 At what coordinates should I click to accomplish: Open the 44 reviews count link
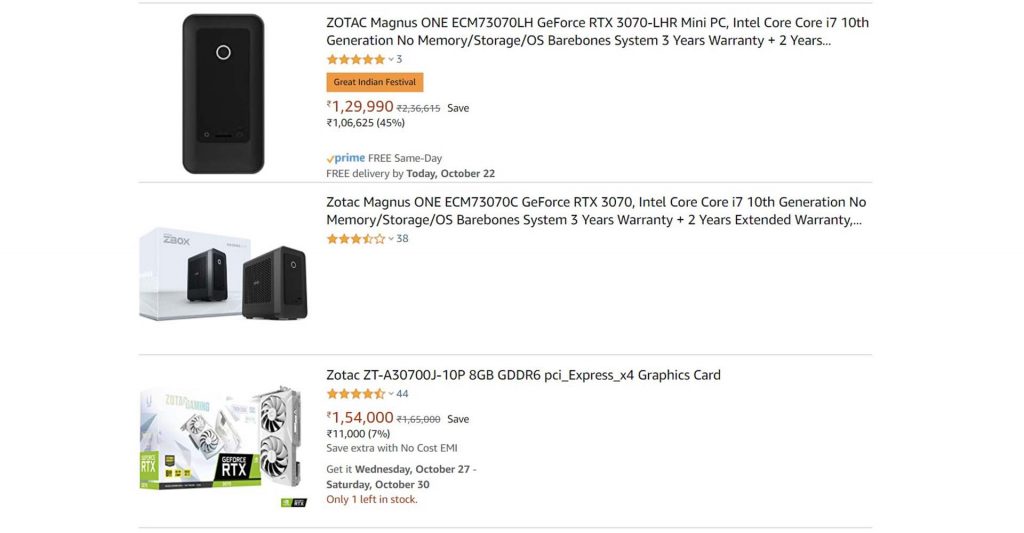coord(402,394)
